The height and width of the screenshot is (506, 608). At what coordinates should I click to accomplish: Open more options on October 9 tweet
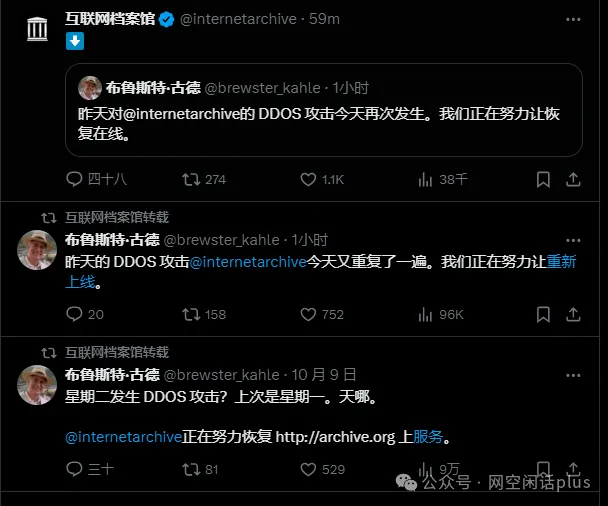pos(573,375)
